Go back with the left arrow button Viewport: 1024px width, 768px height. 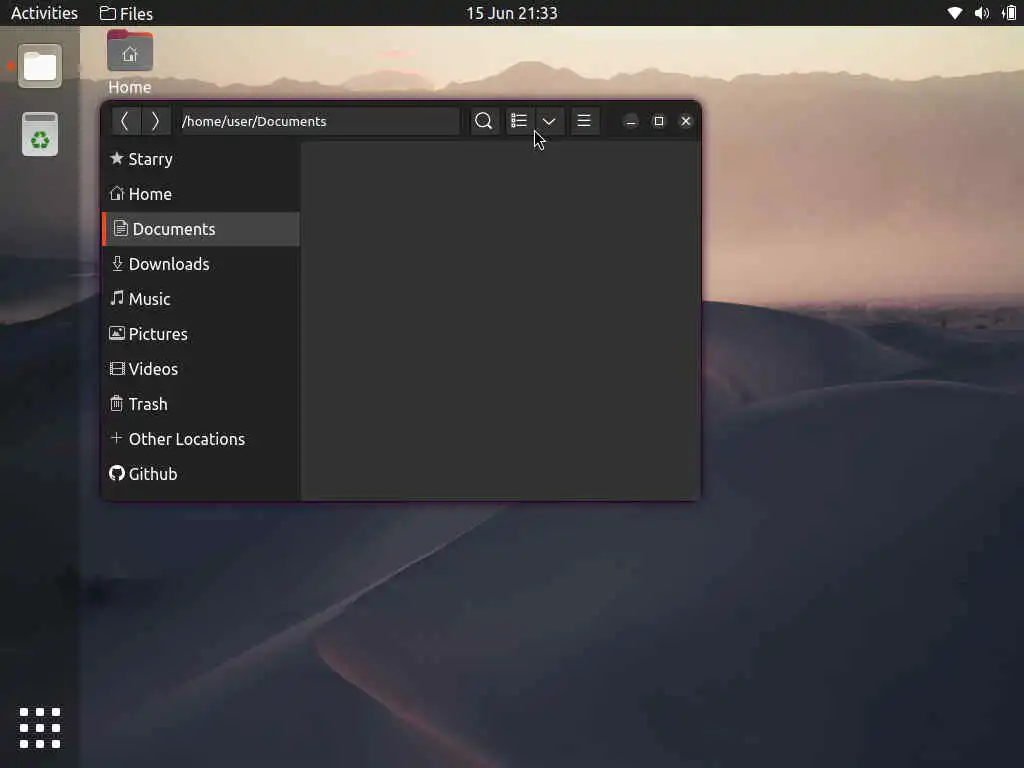click(x=125, y=121)
